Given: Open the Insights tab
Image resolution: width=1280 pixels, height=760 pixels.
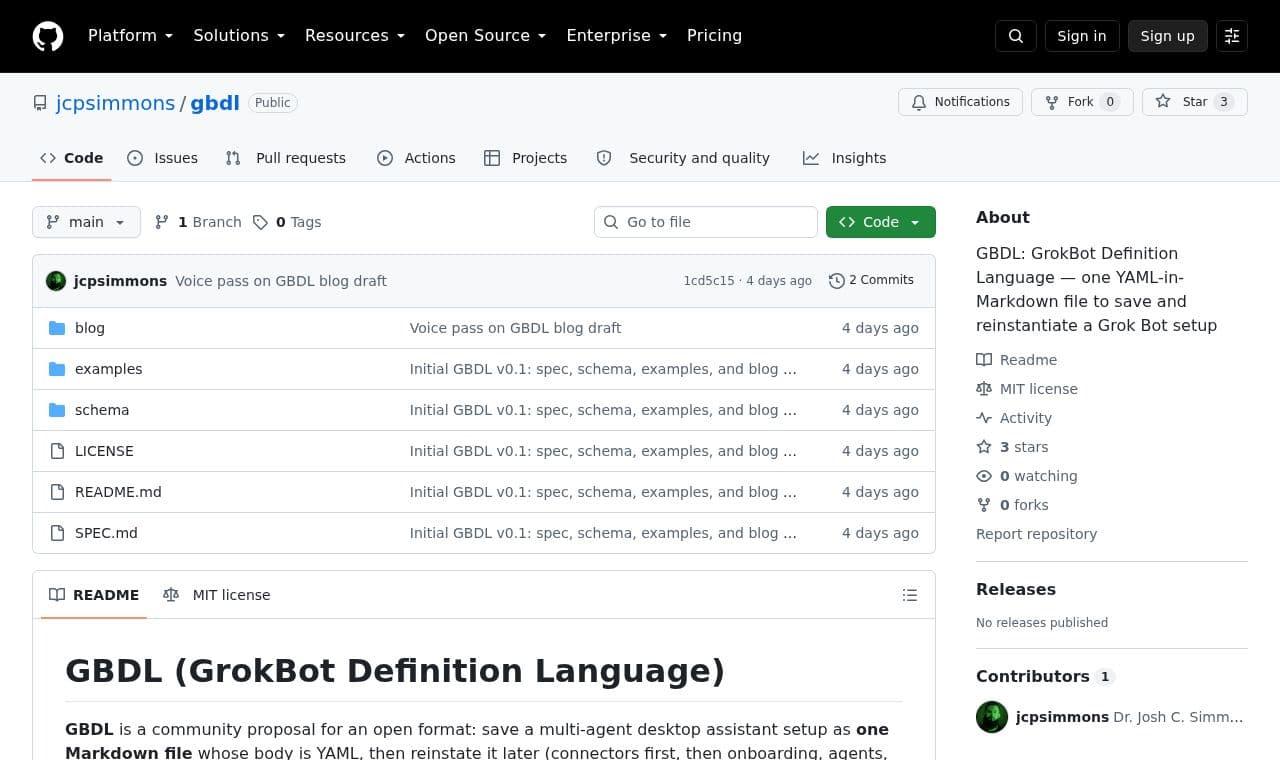Looking at the screenshot, I should (845, 158).
